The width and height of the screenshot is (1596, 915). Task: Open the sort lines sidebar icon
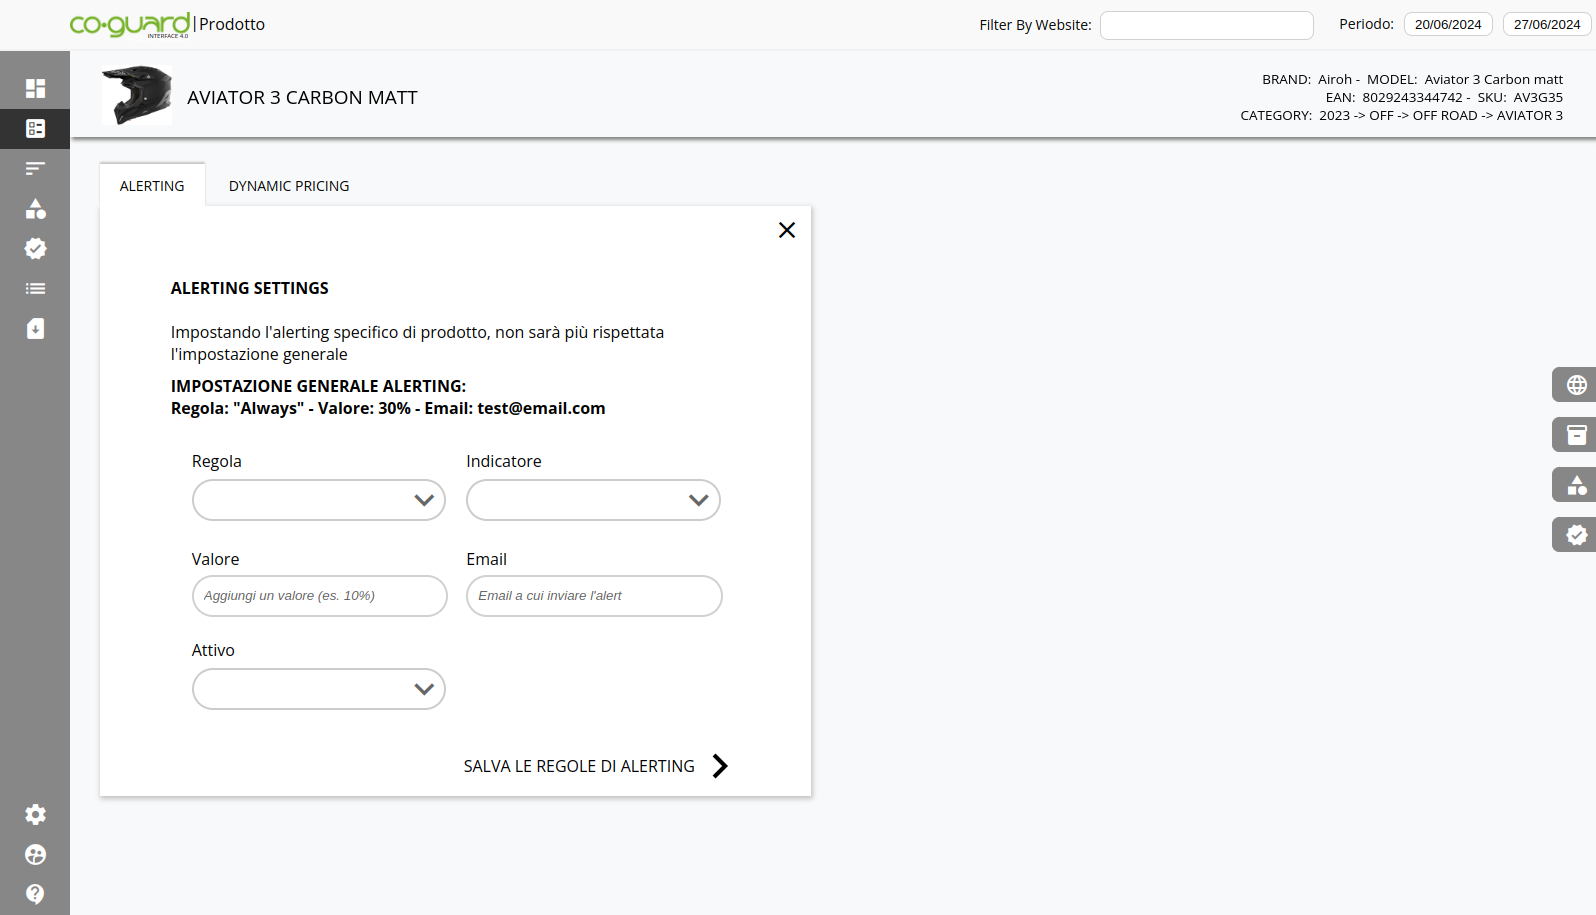coord(35,169)
